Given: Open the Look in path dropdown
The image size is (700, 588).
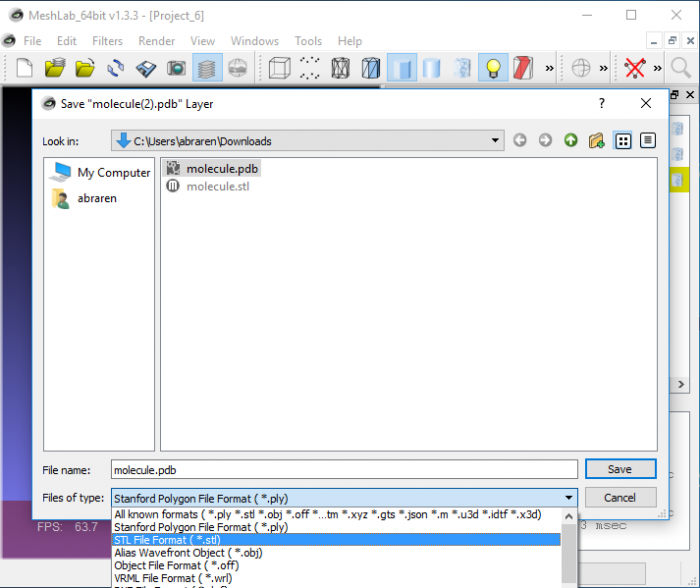Looking at the screenshot, I should [x=495, y=141].
